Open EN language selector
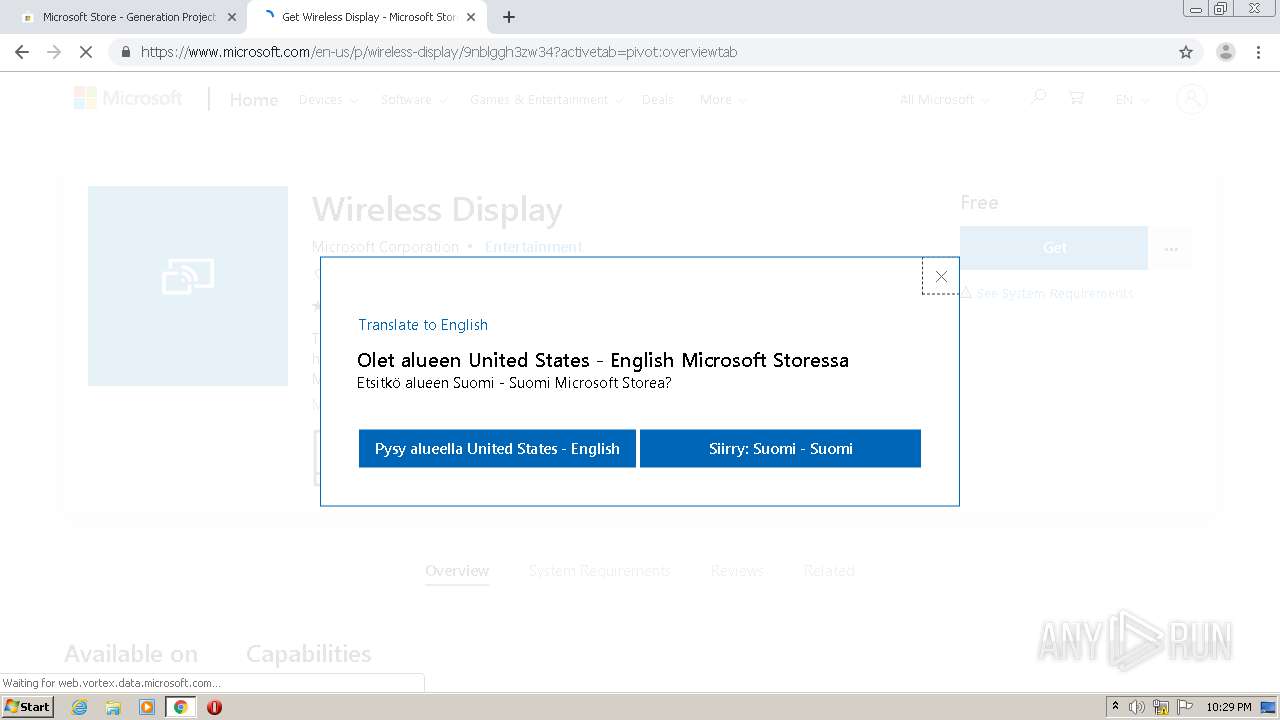 coord(1132,100)
